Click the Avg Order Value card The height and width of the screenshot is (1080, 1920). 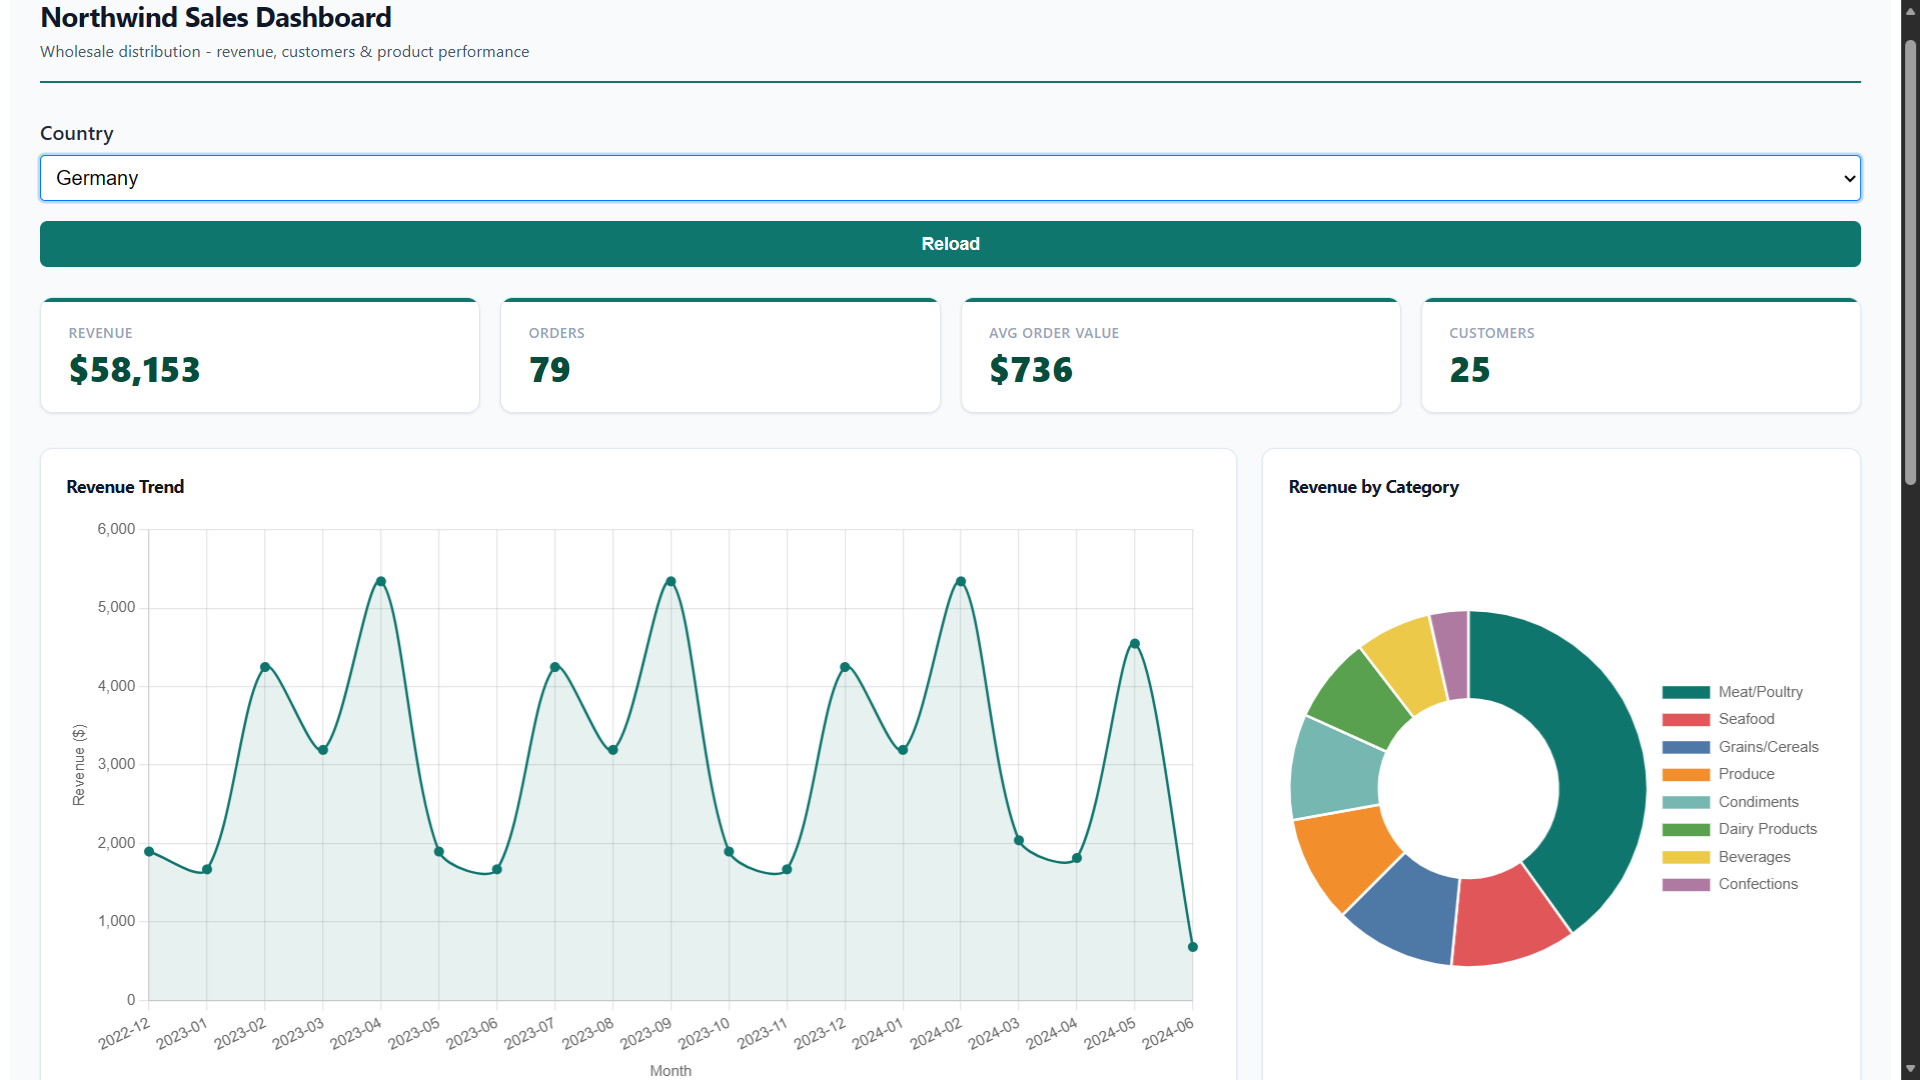pos(1180,356)
